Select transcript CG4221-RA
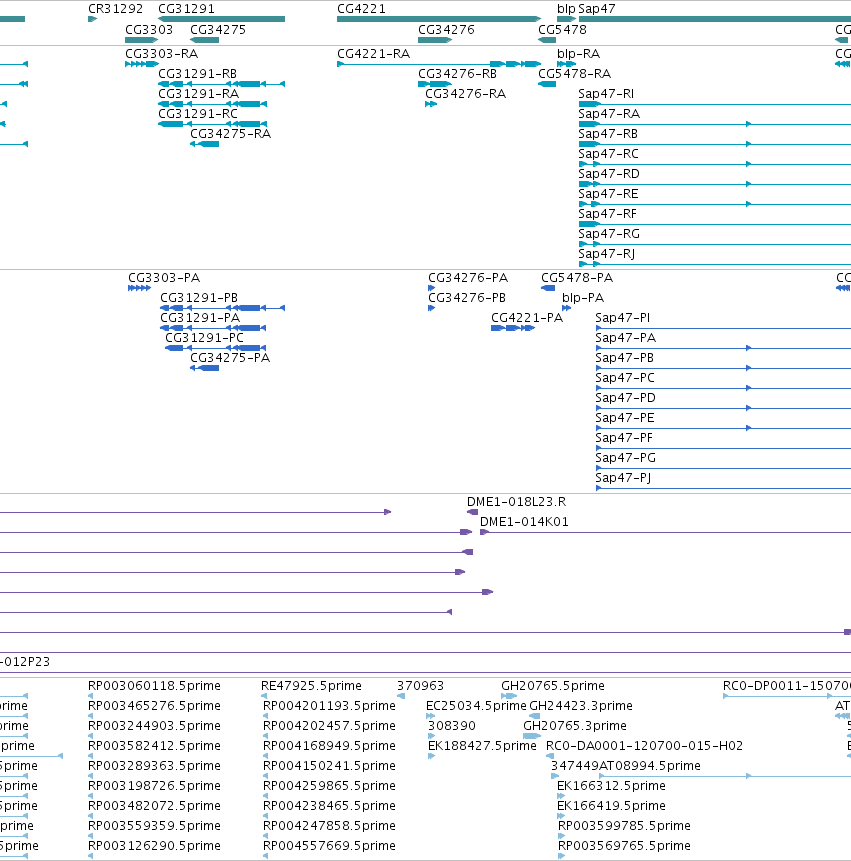This screenshot has height=861, width=851. [x=373, y=54]
